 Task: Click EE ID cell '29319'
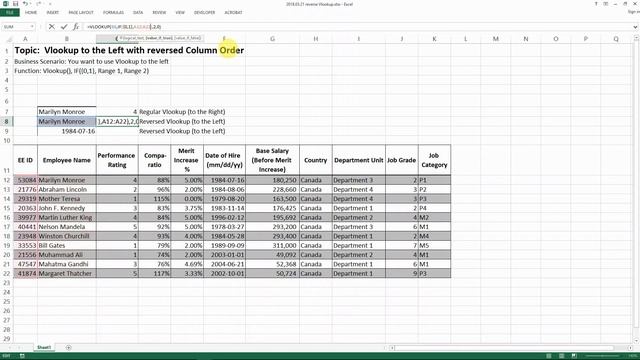(25, 199)
